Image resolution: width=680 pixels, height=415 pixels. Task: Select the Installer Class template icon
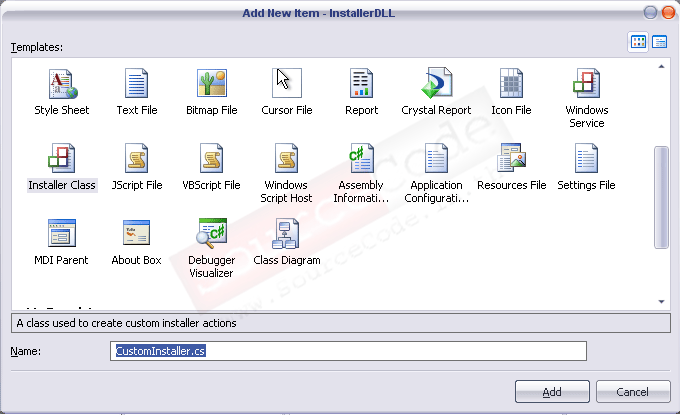point(62,158)
